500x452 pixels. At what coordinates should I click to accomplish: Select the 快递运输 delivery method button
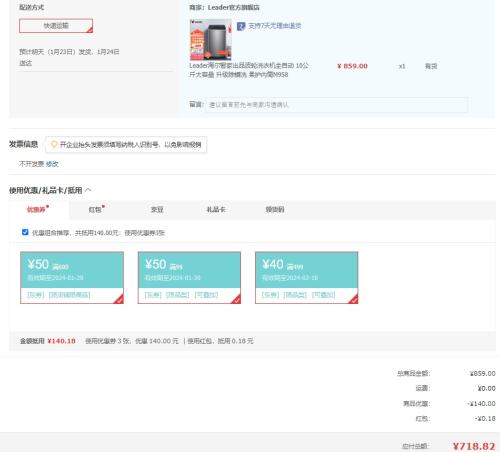tap(56, 26)
